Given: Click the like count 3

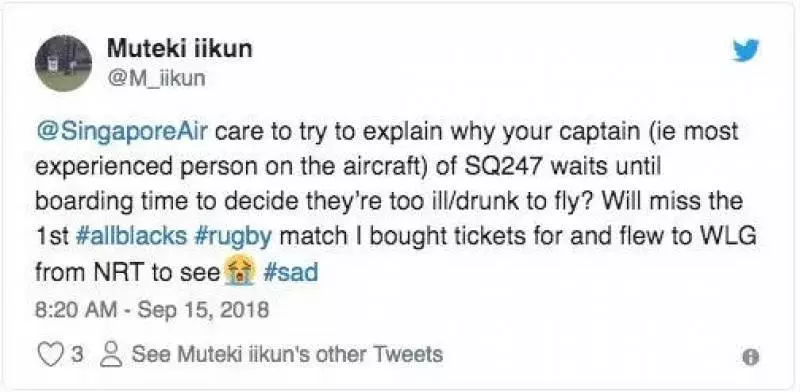Looking at the screenshot, I should click(x=77, y=354).
